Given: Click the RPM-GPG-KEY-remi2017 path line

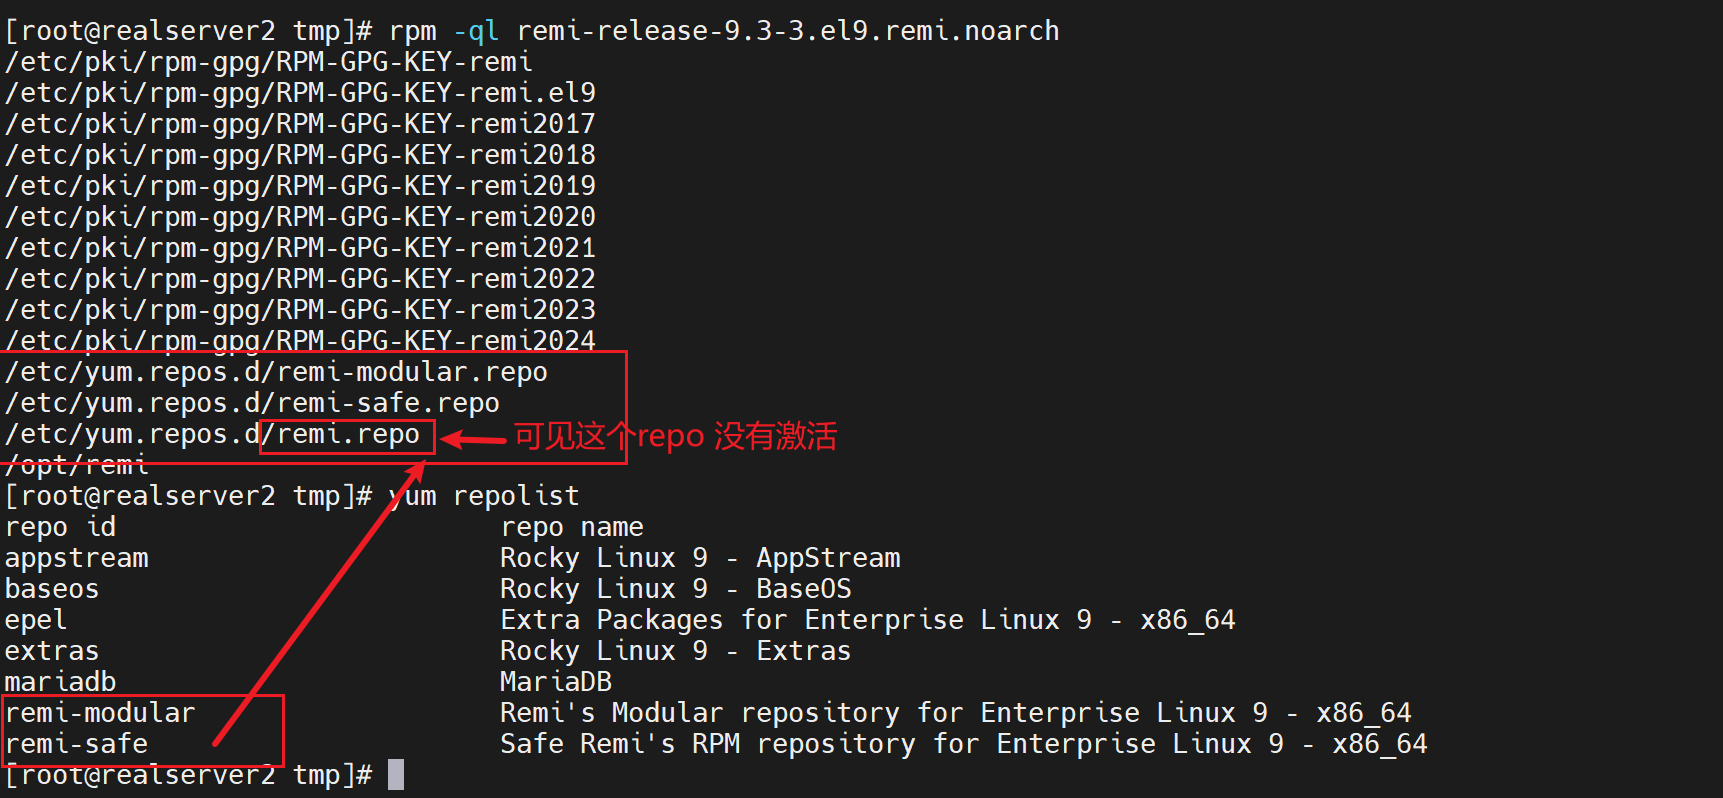Looking at the screenshot, I should pos(300,124).
